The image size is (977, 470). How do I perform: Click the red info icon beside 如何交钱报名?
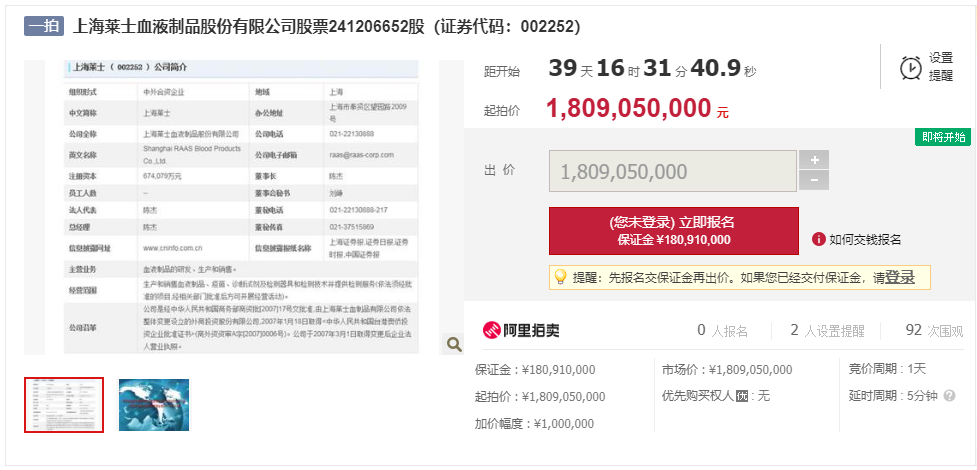(819, 239)
